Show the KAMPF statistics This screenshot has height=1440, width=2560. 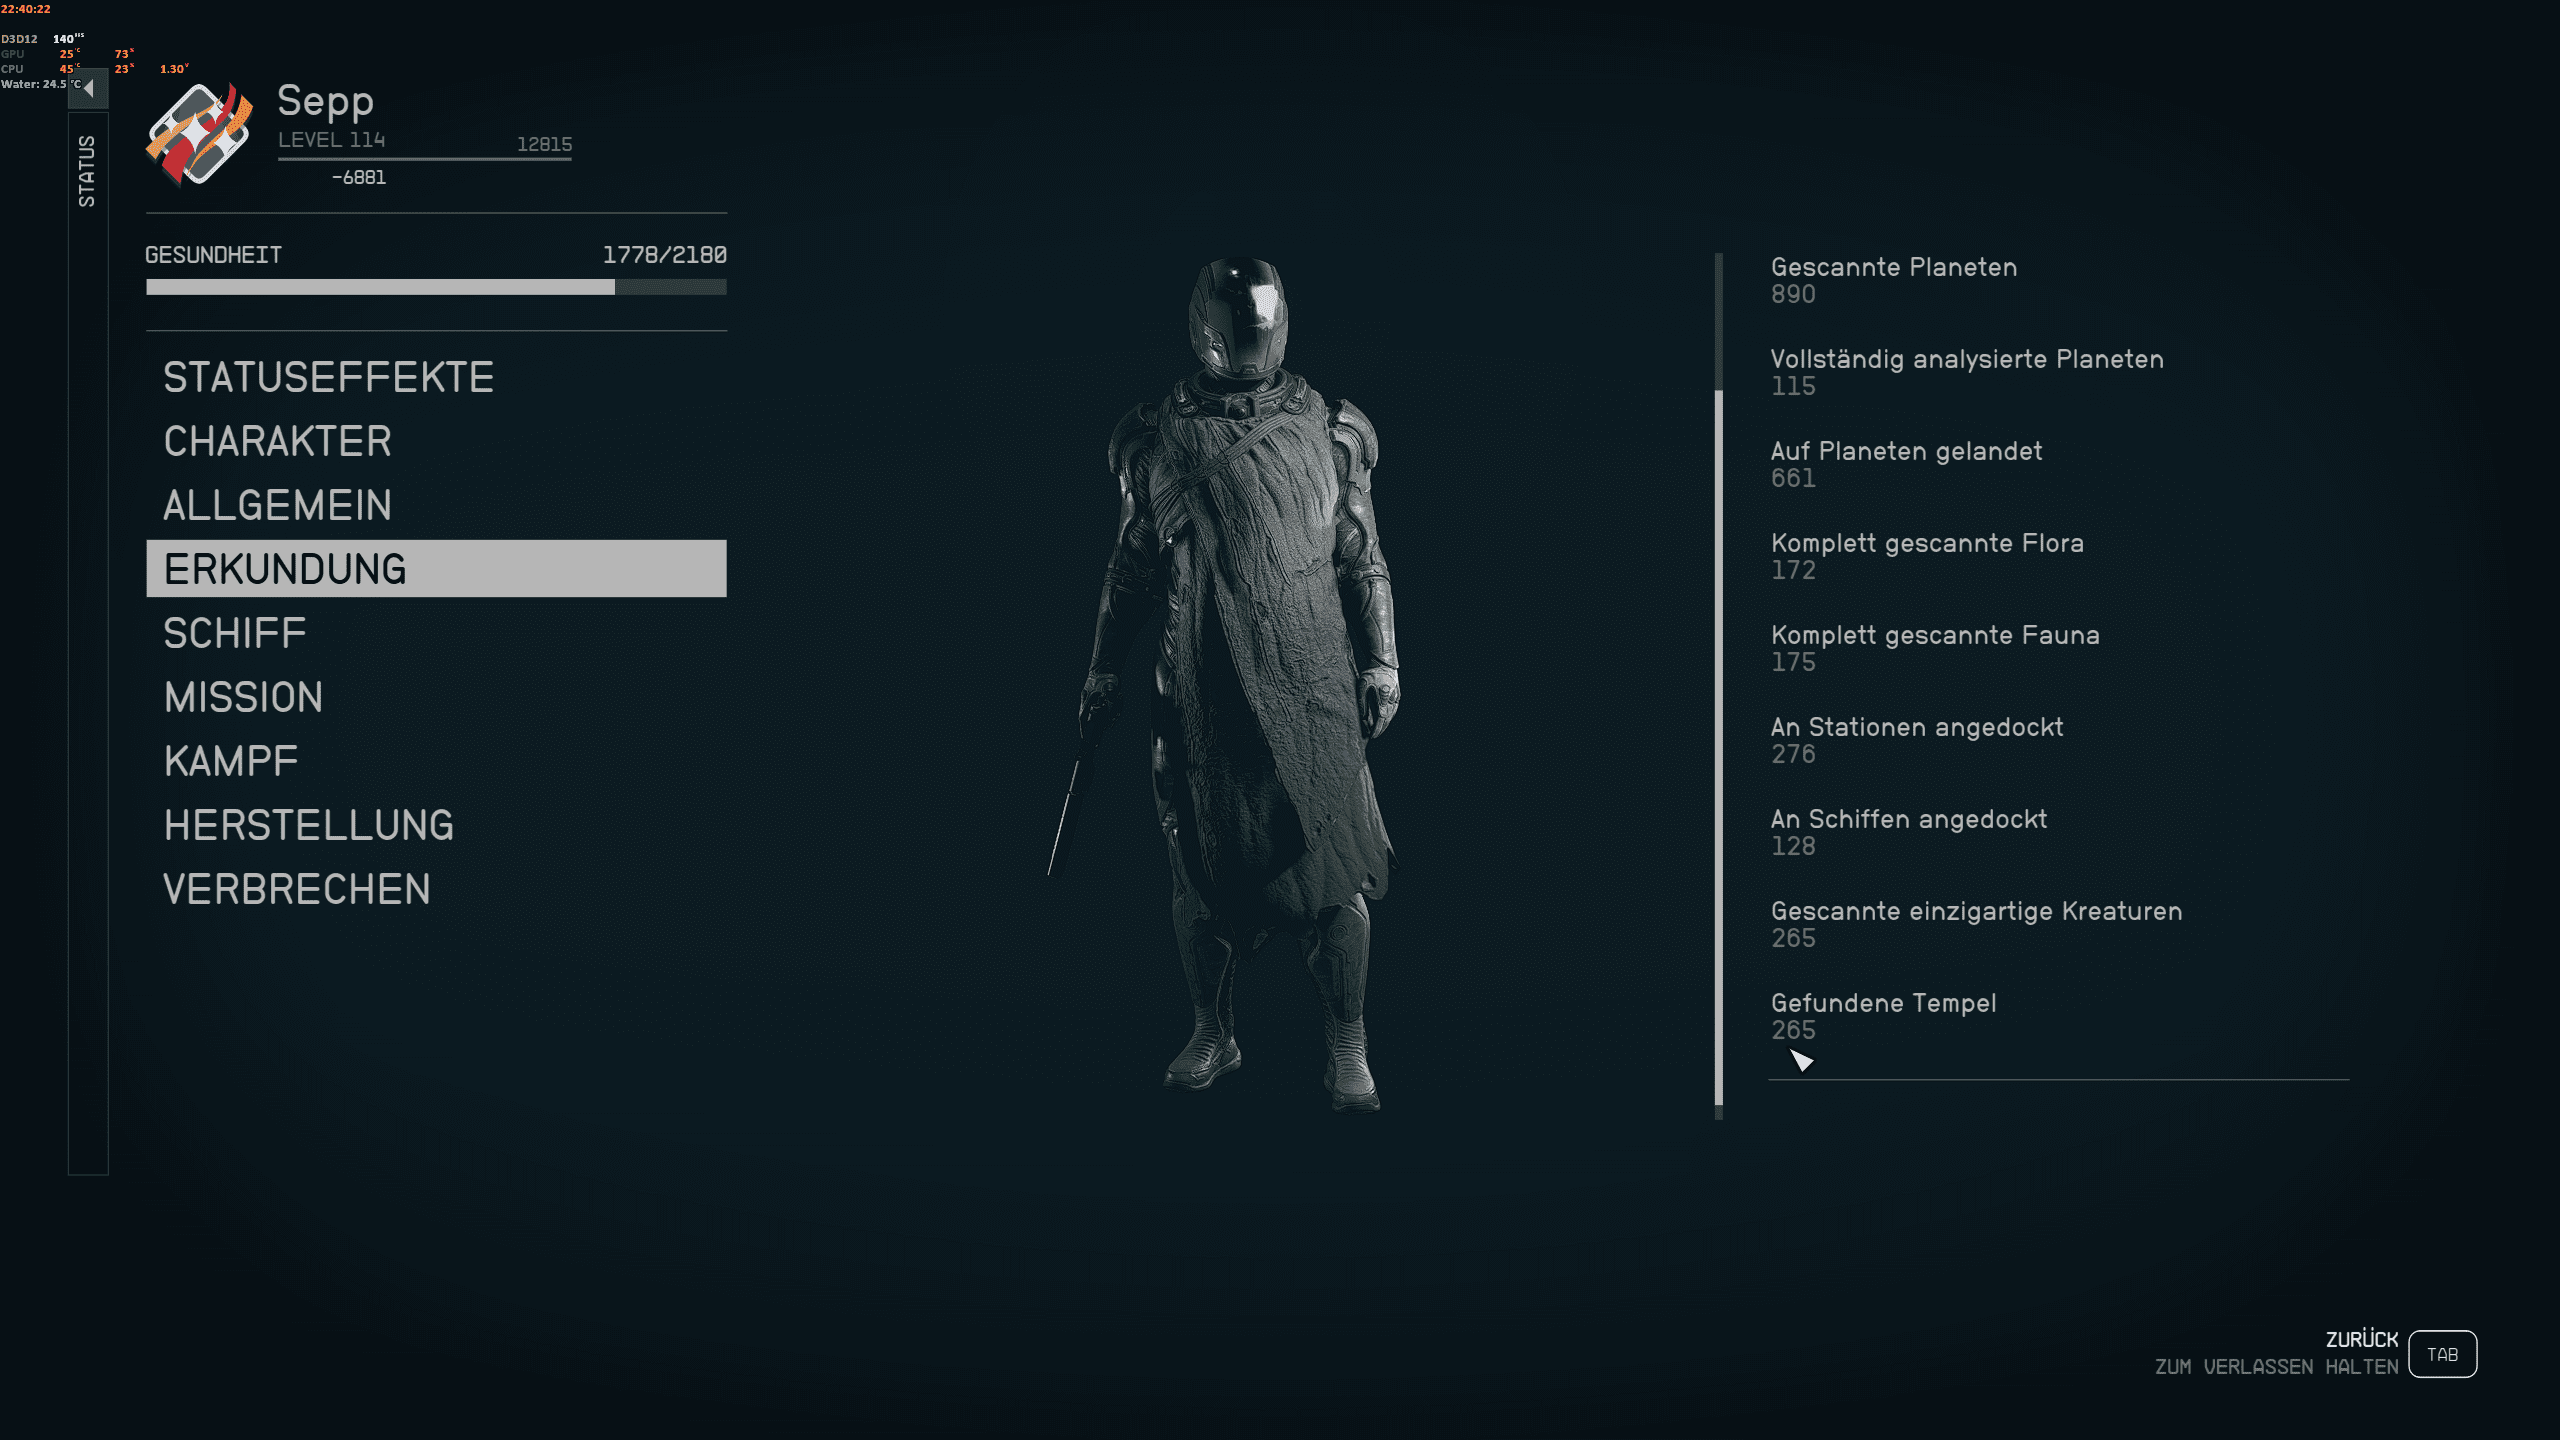click(436, 761)
